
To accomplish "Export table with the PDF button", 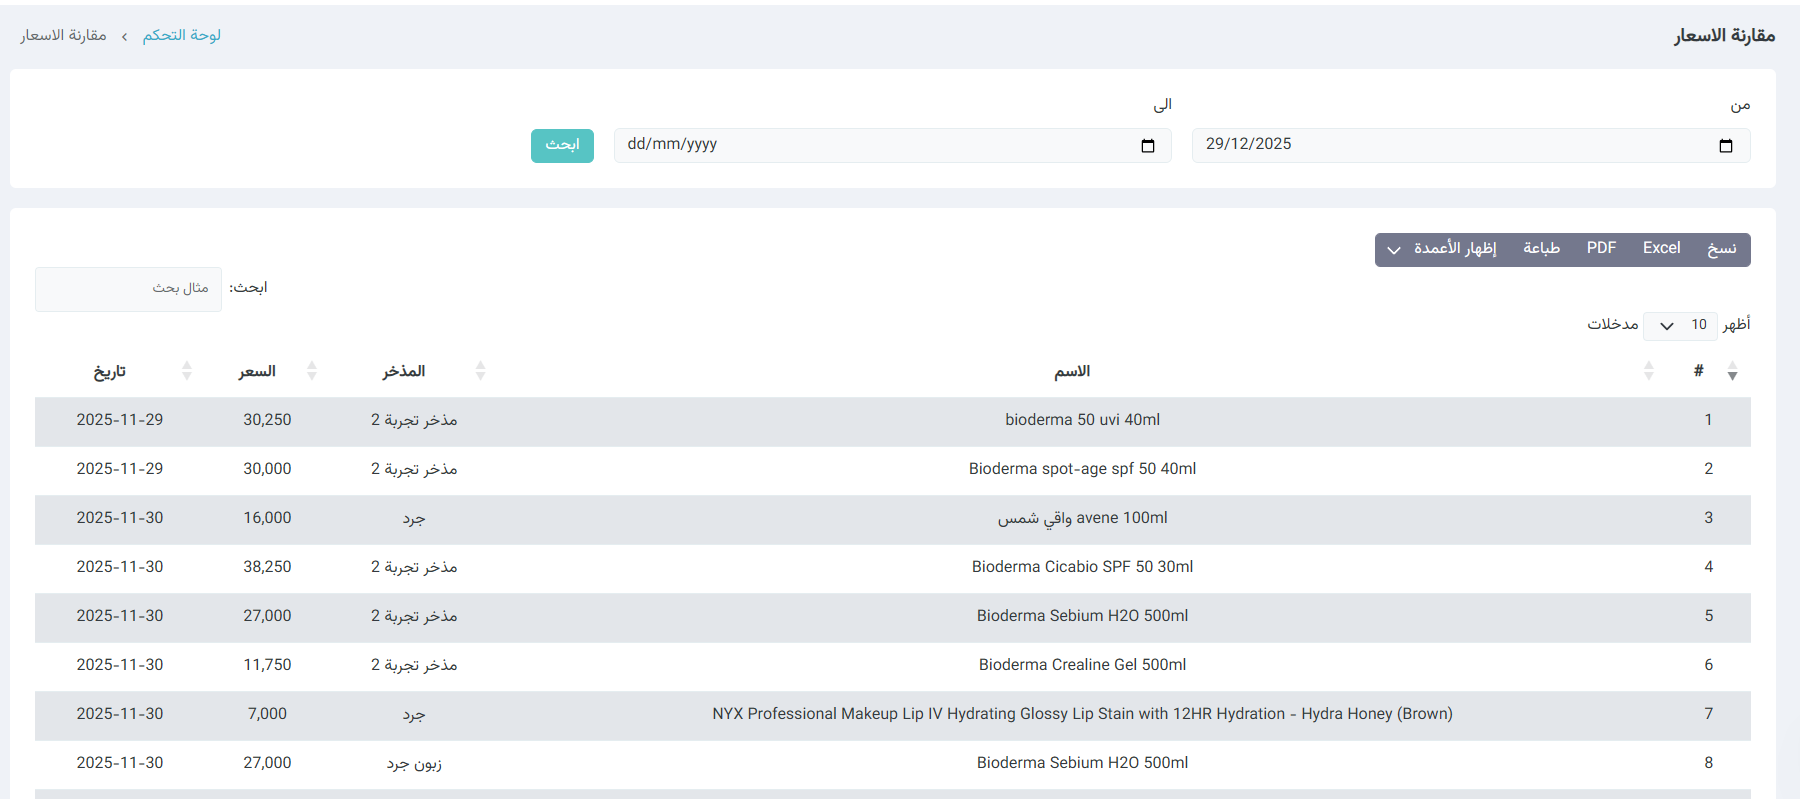I will (1601, 249).
